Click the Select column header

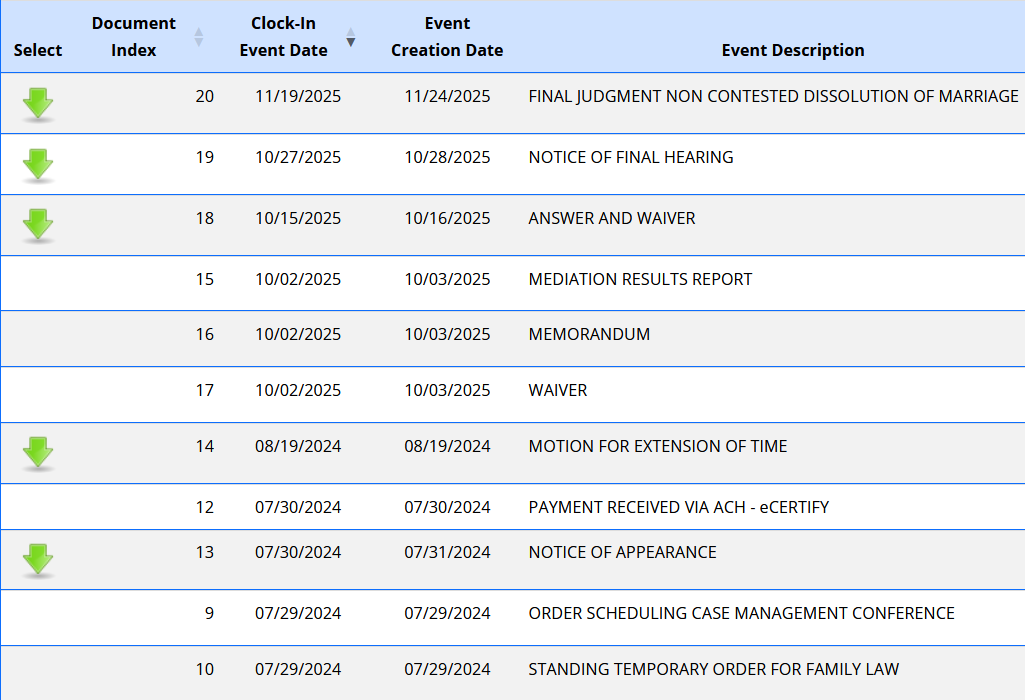coord(38,50)
